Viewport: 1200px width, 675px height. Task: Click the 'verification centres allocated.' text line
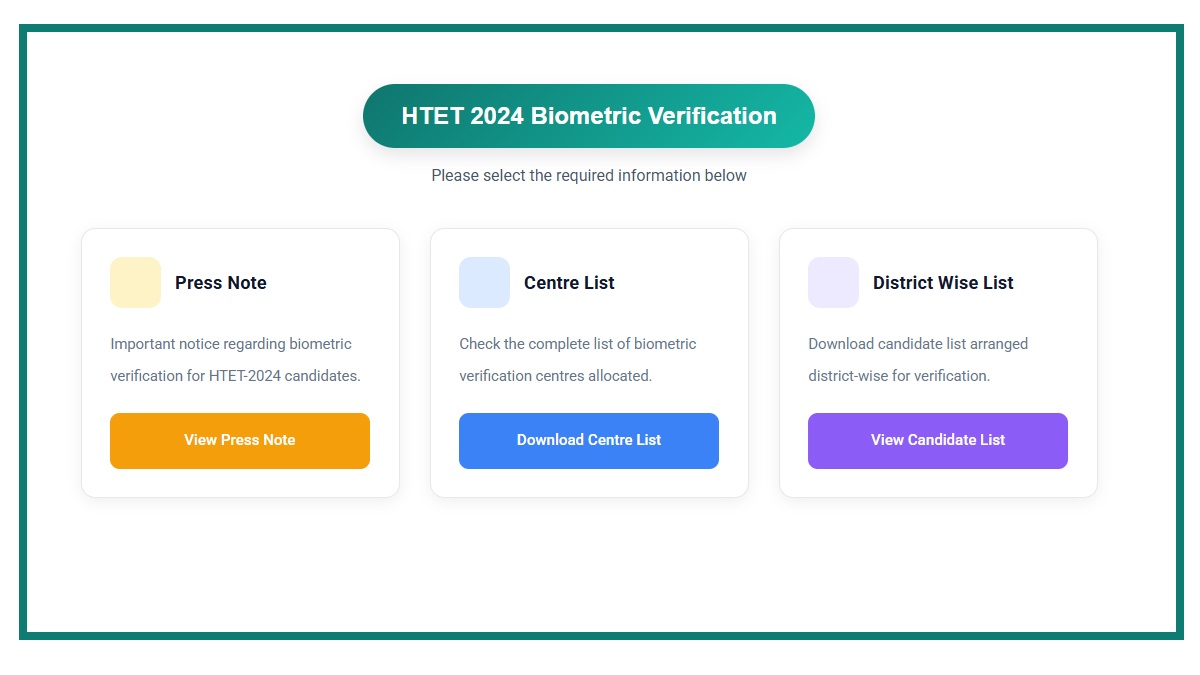(555, 377)
